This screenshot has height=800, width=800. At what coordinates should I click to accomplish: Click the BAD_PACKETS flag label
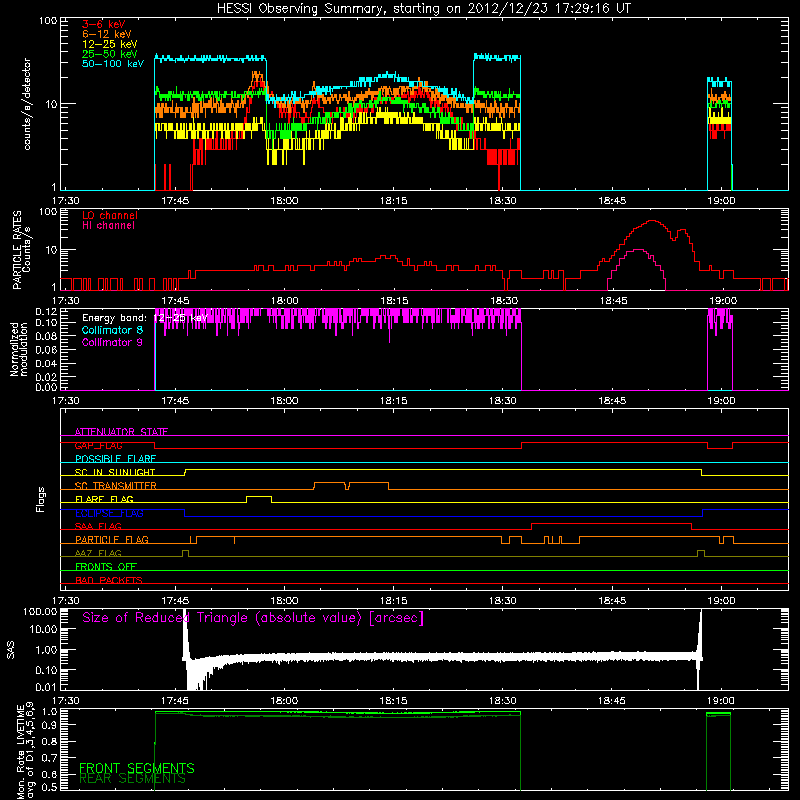[109, 581]
